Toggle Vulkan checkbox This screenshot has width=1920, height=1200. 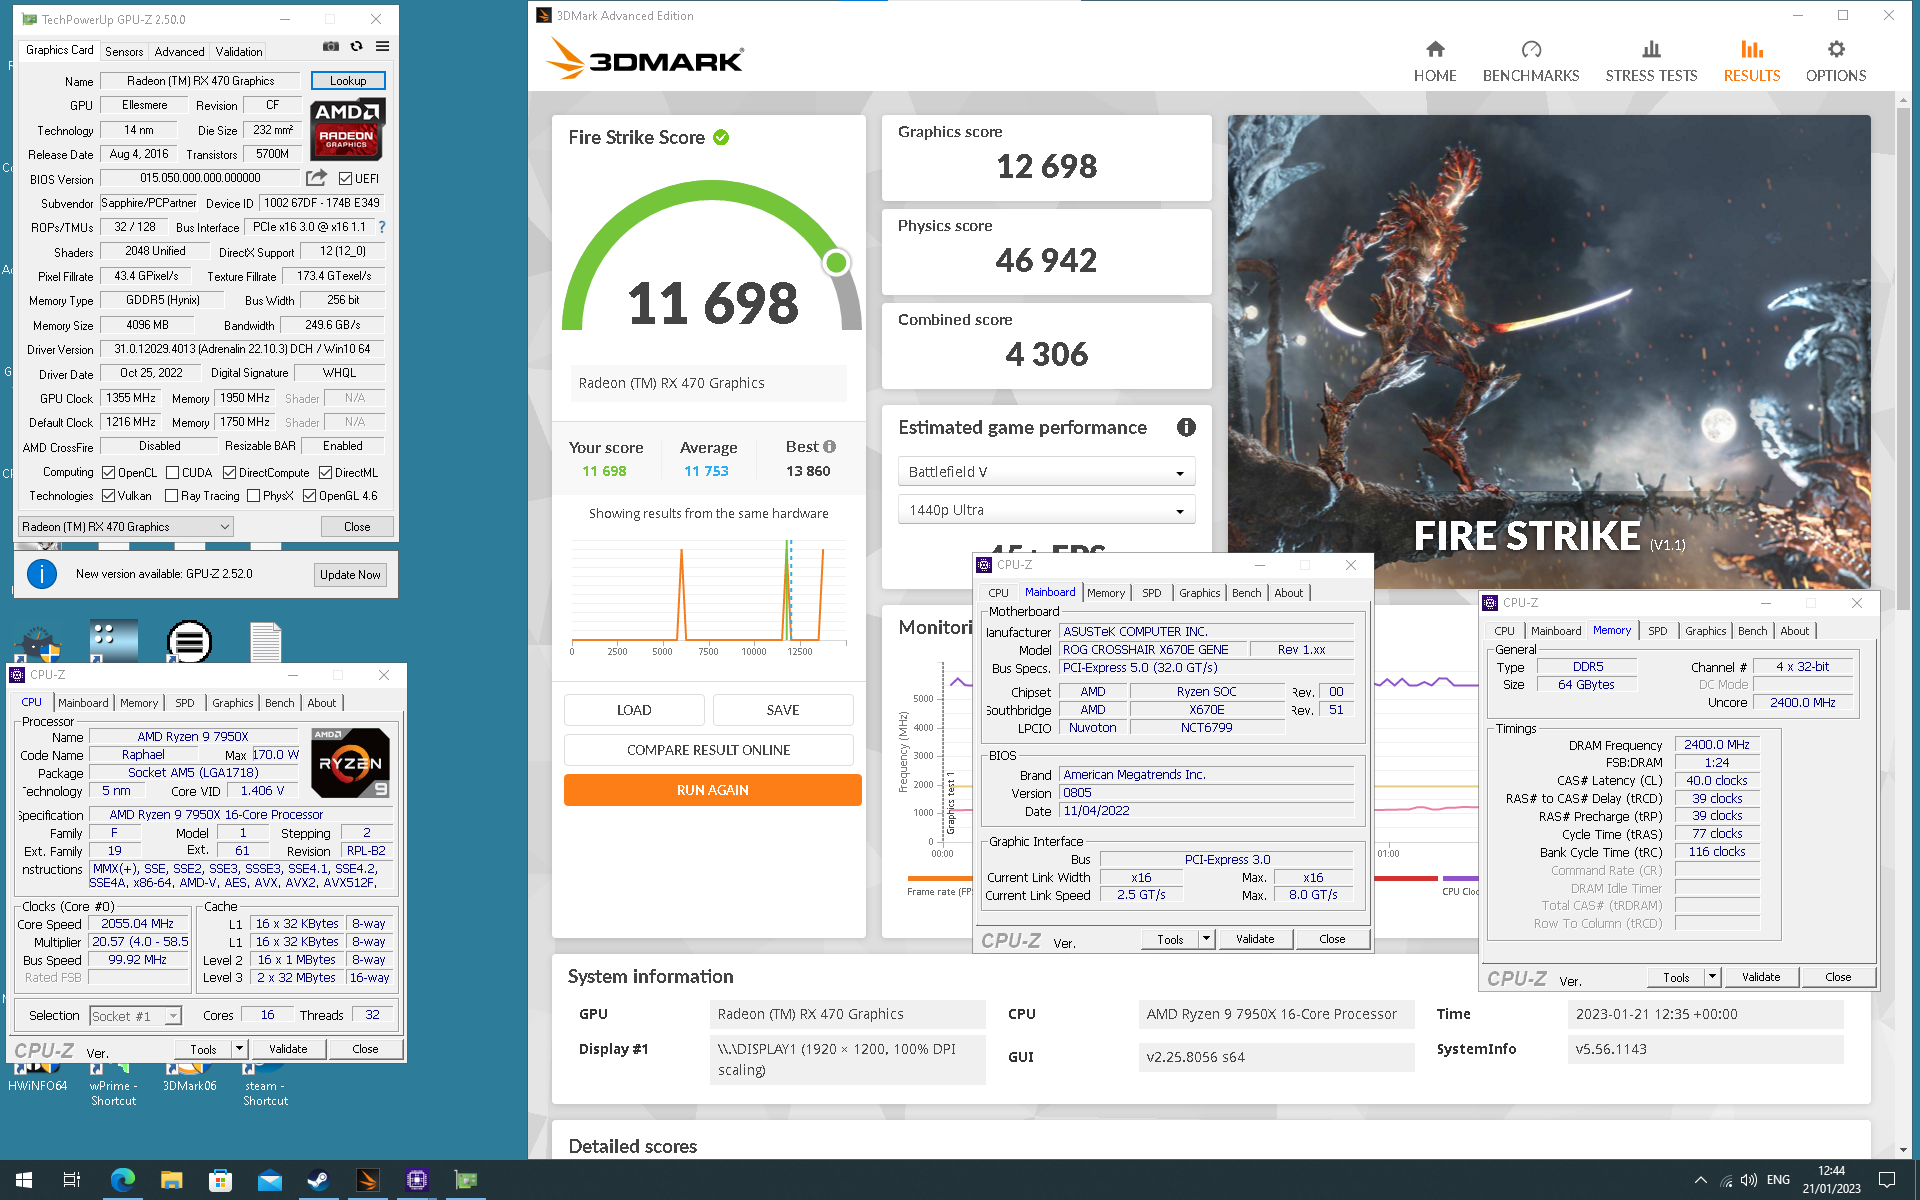pos(108,496)
